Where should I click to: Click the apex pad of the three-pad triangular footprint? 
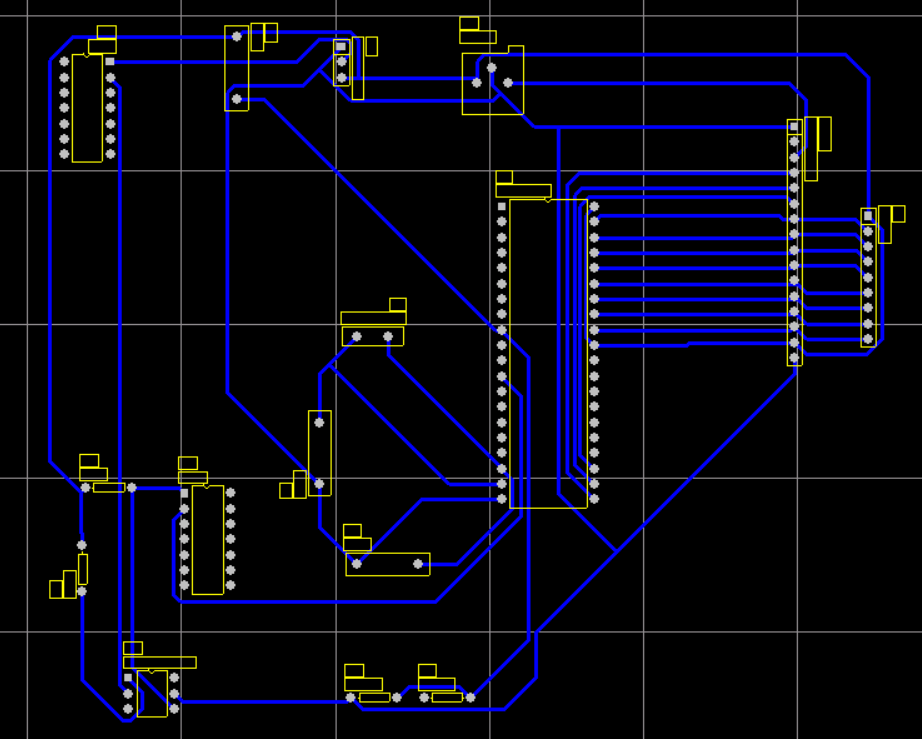[492, 68]
